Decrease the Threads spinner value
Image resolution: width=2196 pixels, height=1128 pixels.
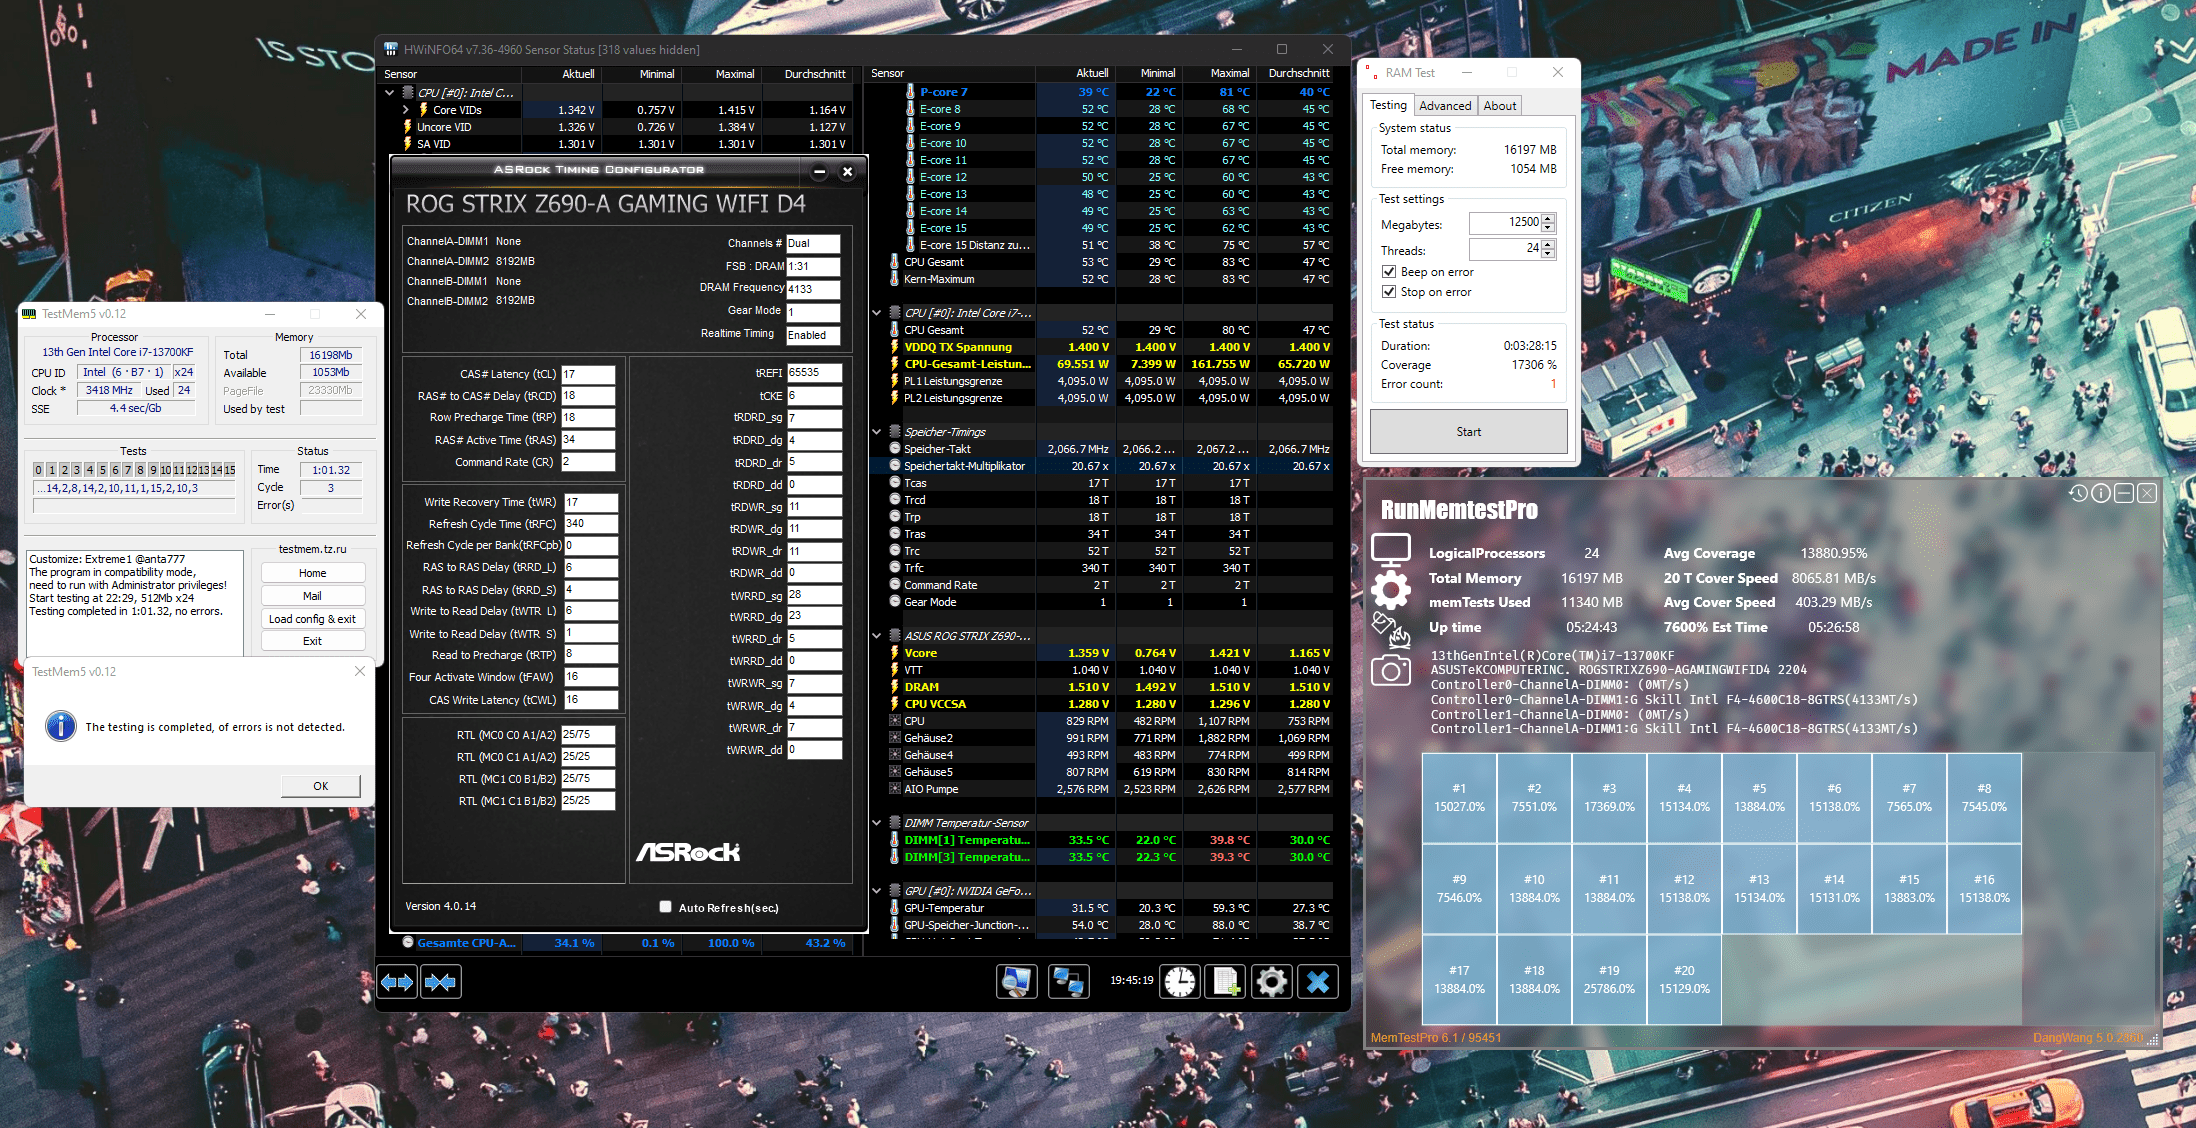(x=1549, y=254)
